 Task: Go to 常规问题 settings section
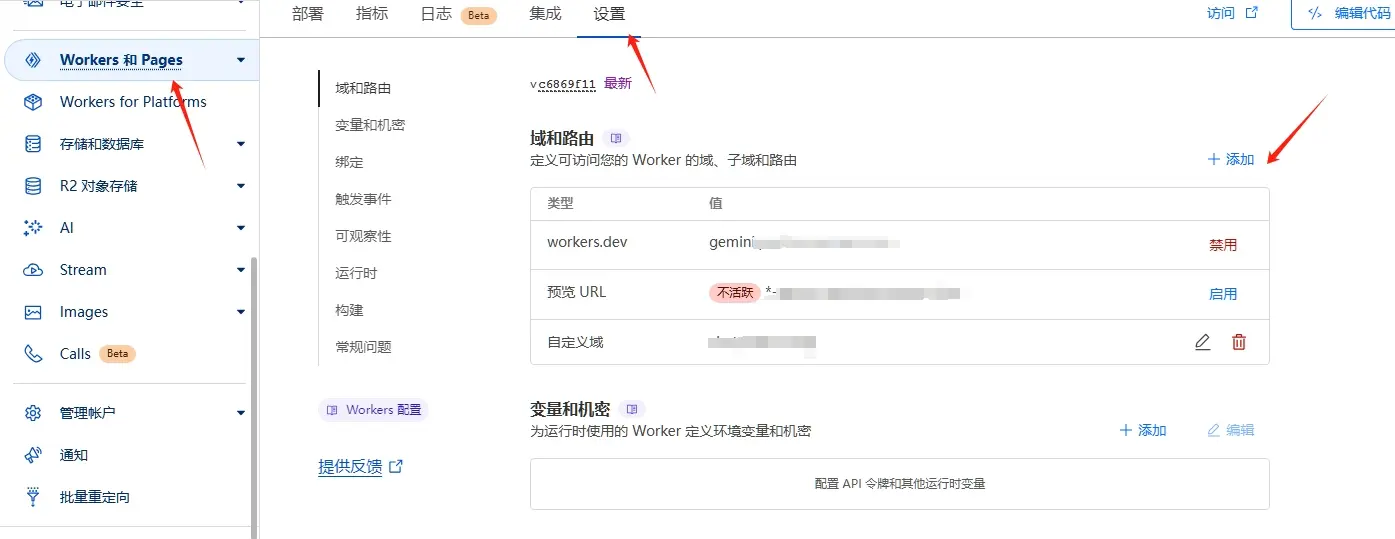363,347
